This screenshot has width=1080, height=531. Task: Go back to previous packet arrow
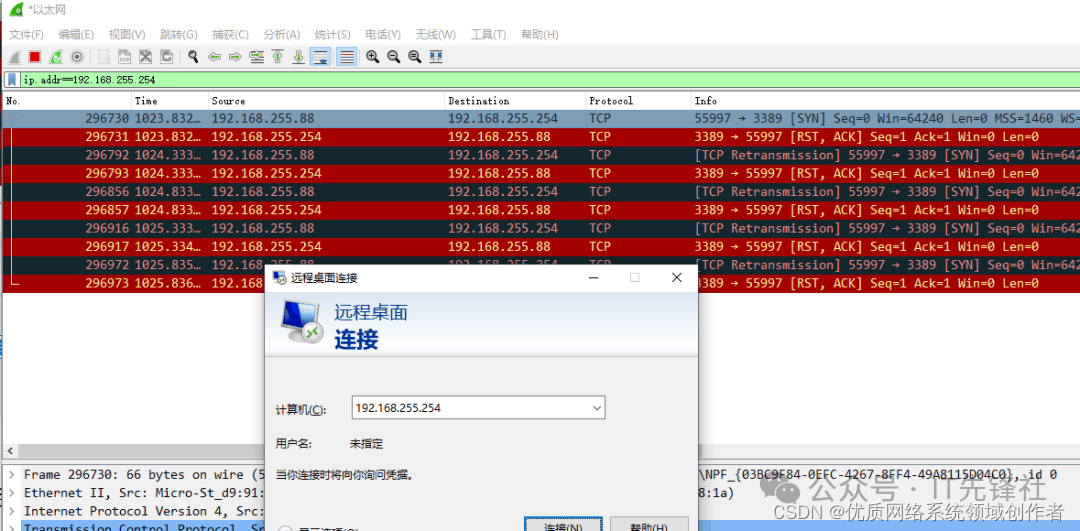coord(214,57)
